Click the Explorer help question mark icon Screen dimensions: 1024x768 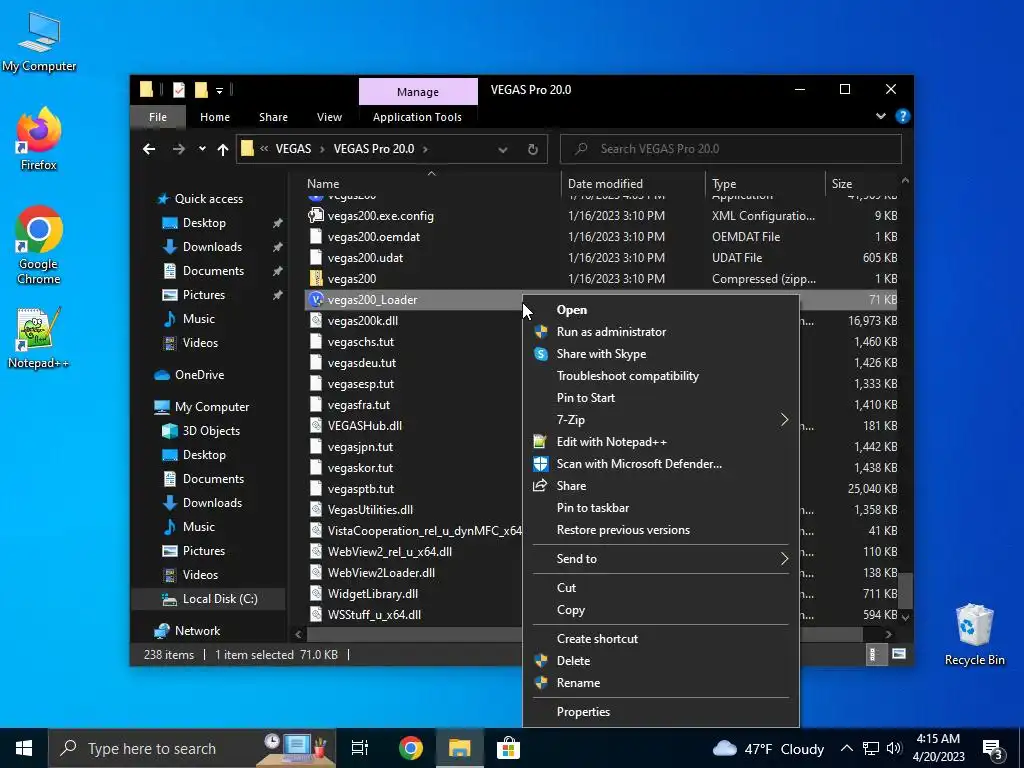[903, 116]
